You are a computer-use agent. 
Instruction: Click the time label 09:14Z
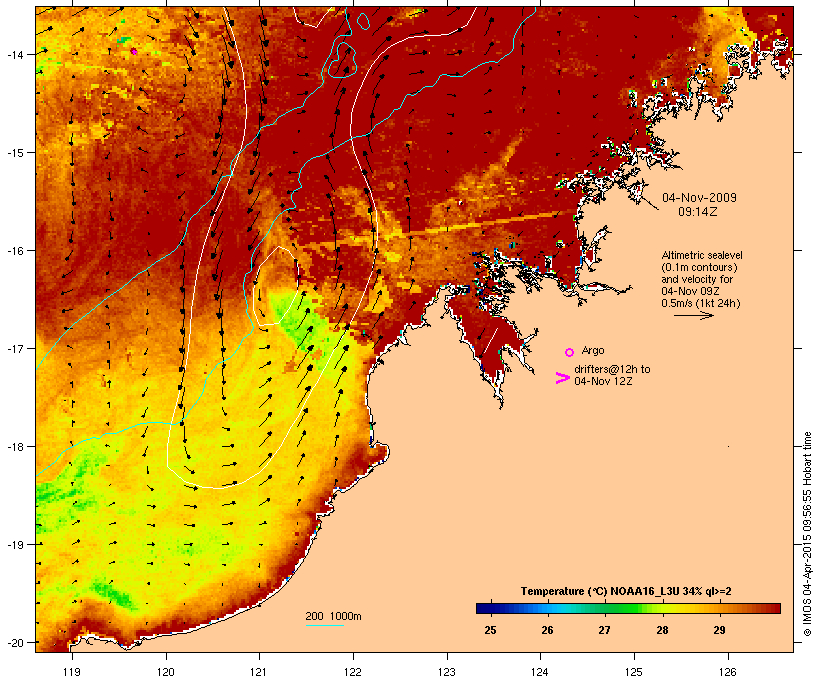(698, 212)
